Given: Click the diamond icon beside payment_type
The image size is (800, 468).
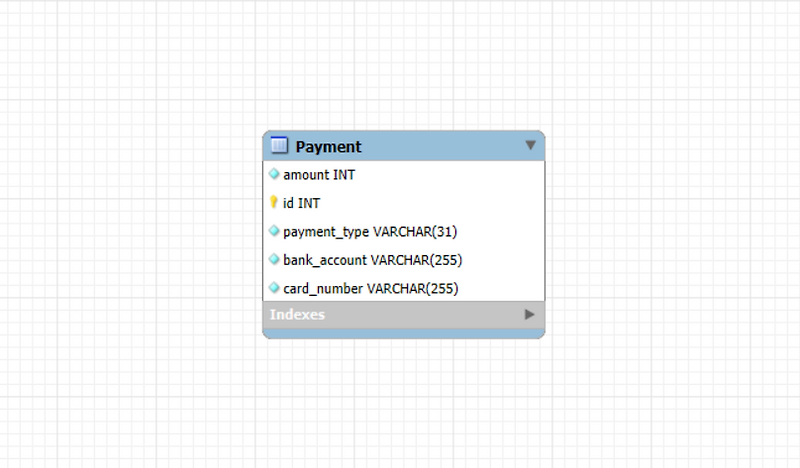Looking at the screenshot, I should click(274, 231).
